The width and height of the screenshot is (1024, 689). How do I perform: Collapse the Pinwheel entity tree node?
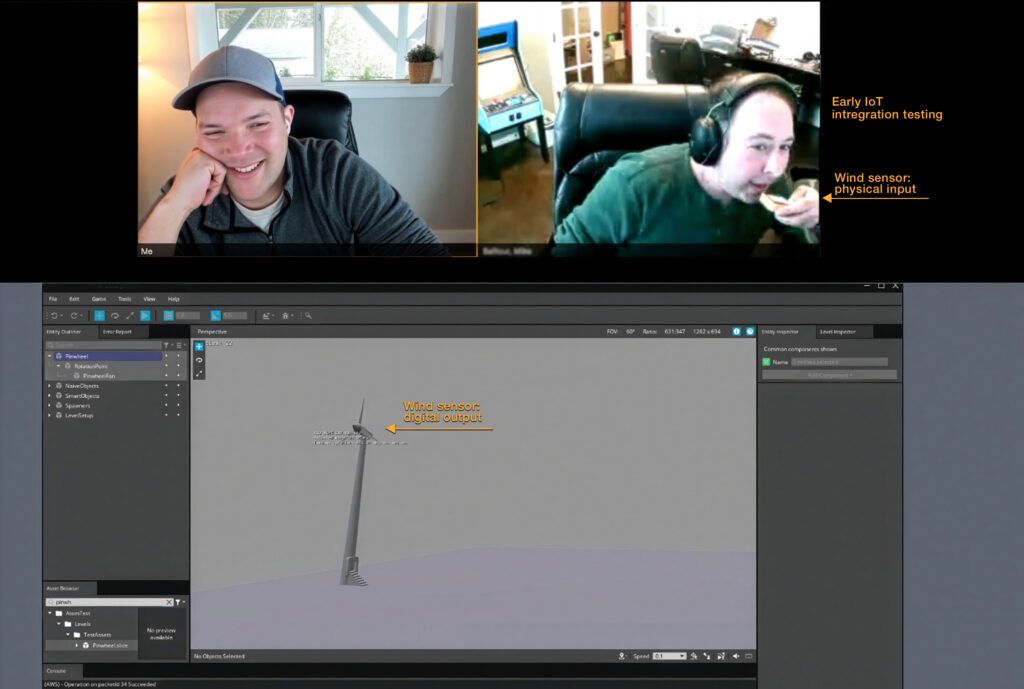click(x=50, y=356)
